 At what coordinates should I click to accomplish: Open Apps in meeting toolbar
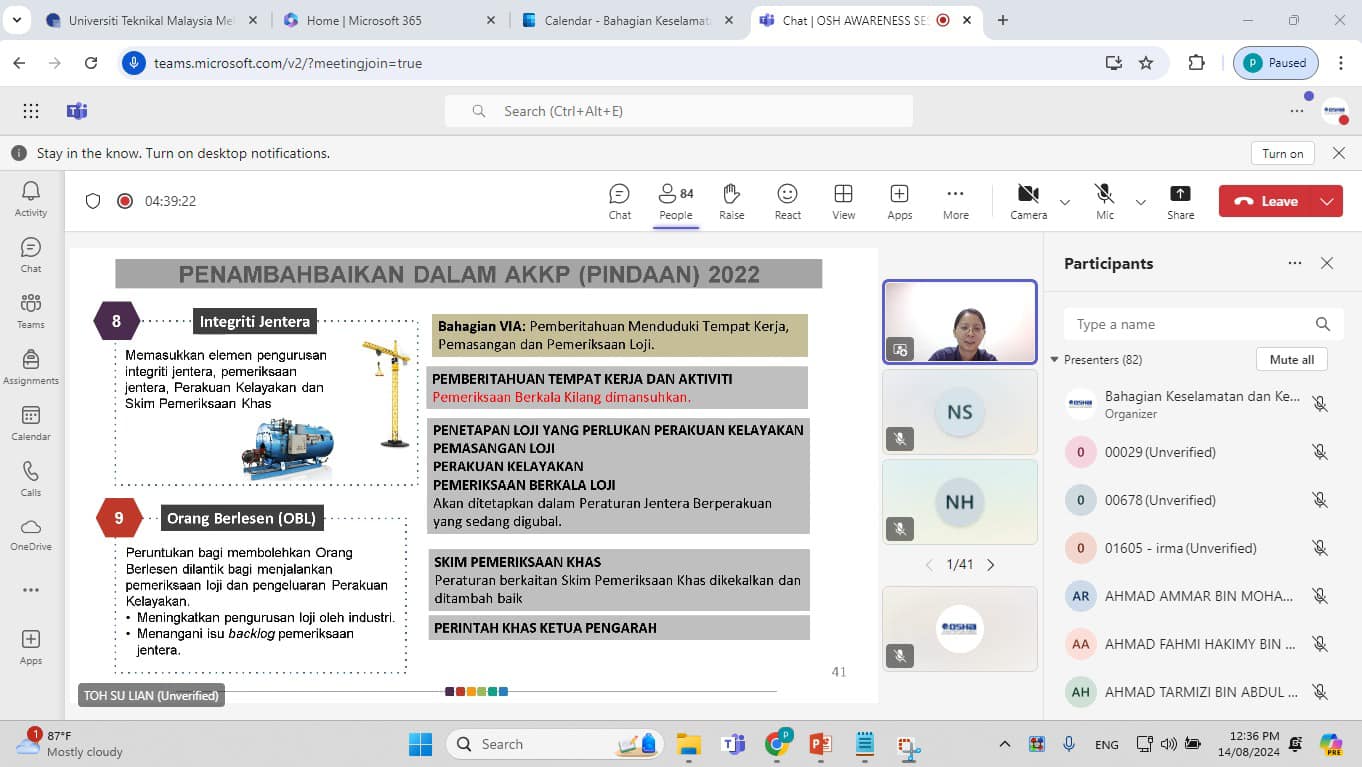pyautogui.click(x=899, y=200)
